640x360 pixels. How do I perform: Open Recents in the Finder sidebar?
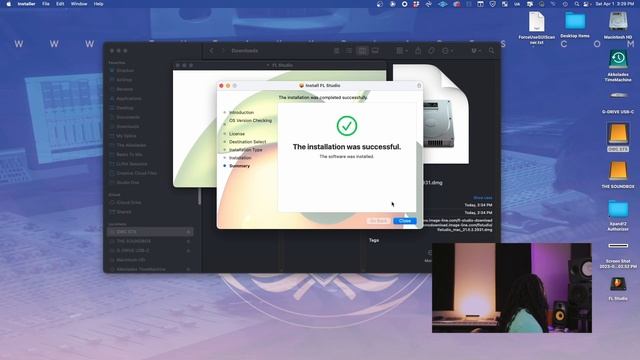coord(124,89)
